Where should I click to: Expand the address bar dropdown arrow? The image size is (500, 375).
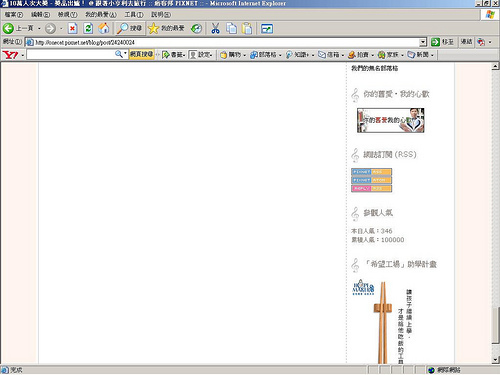(423, 42)
